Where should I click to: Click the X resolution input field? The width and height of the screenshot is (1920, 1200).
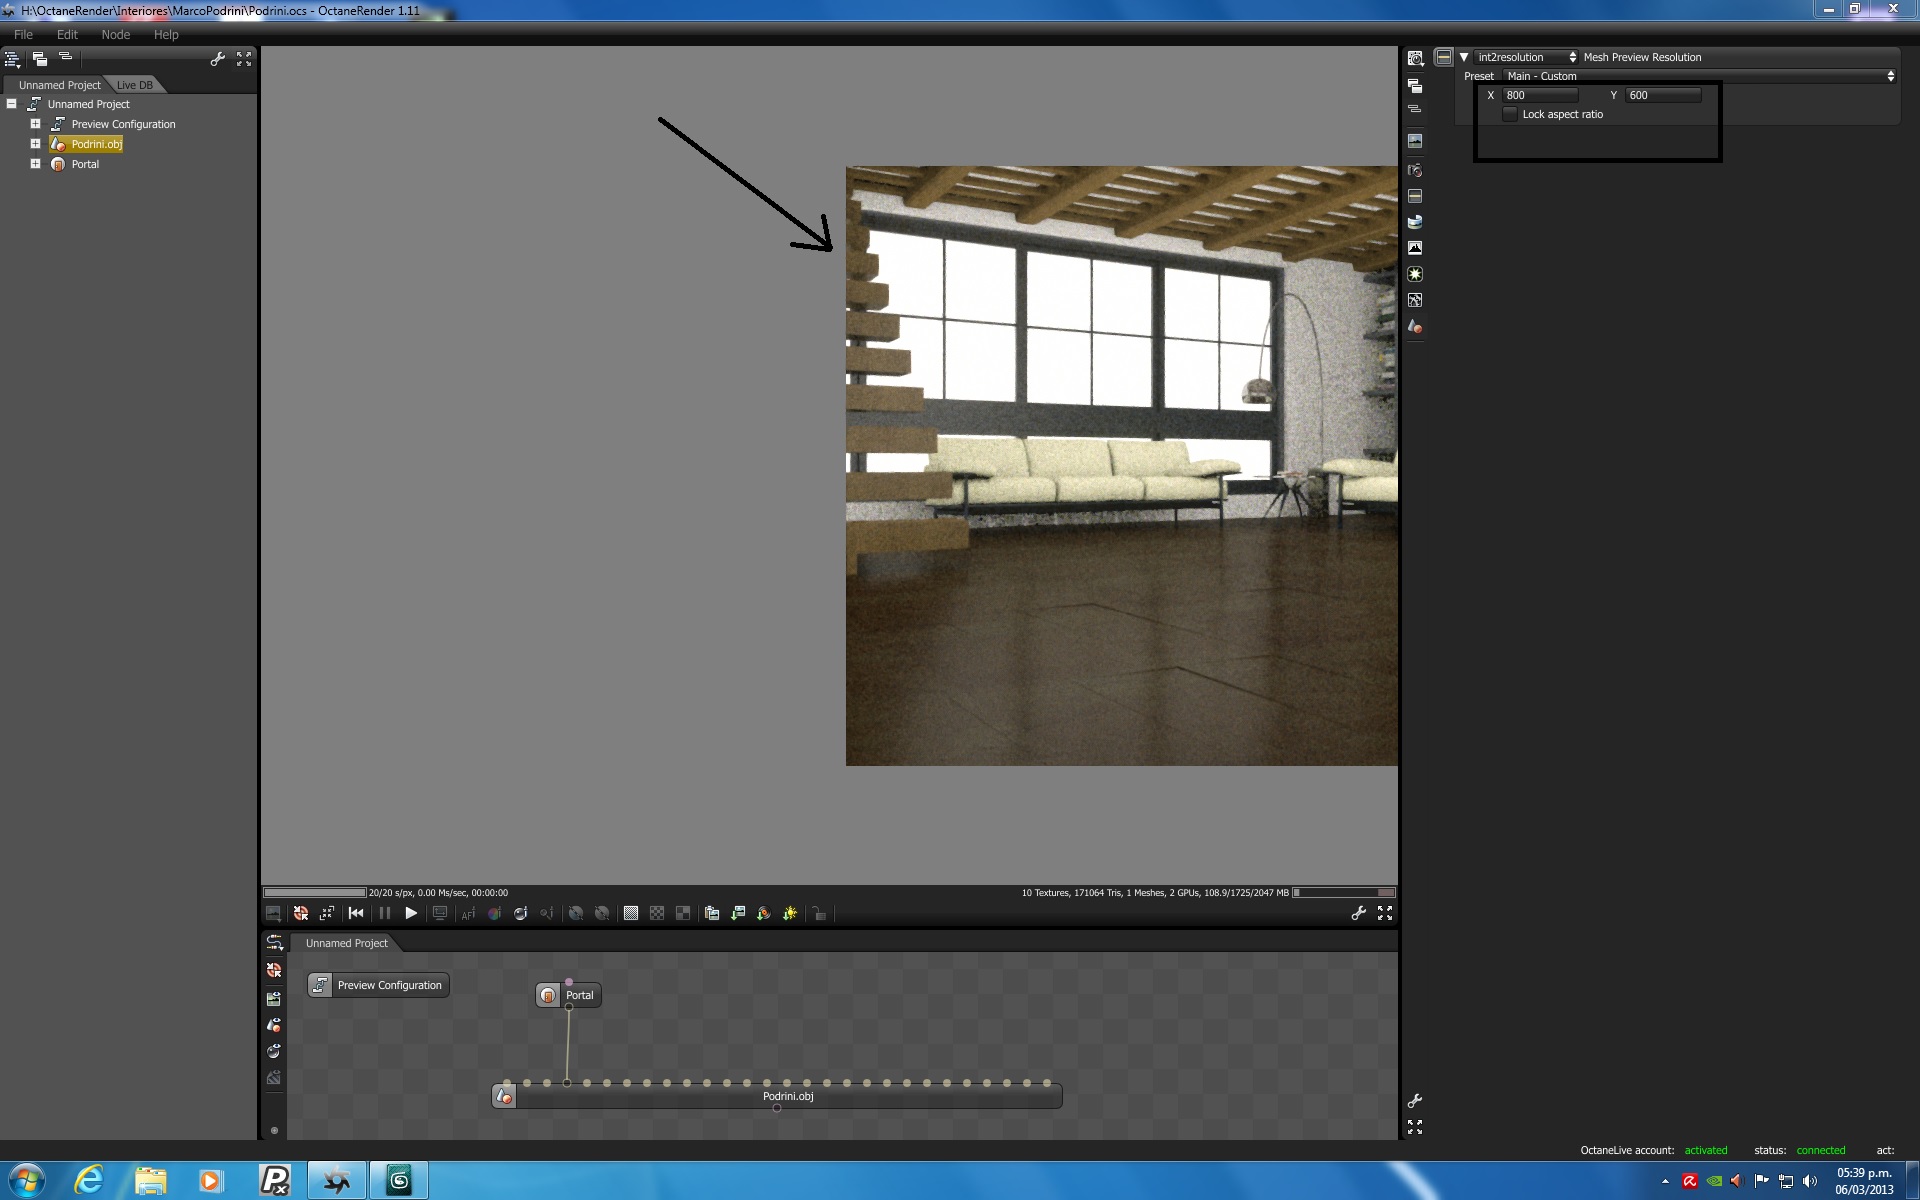[x=1540, y=95]
